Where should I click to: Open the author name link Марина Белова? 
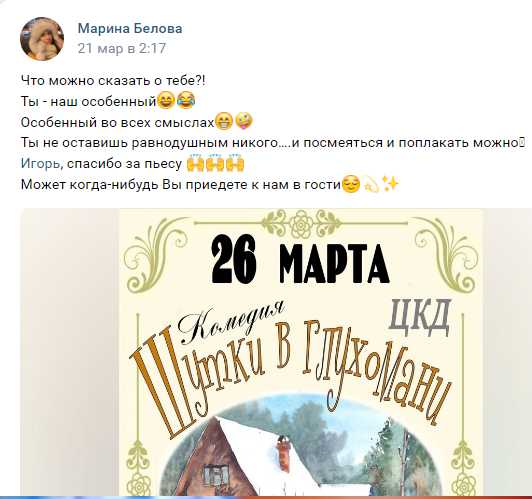coord(130,28)
